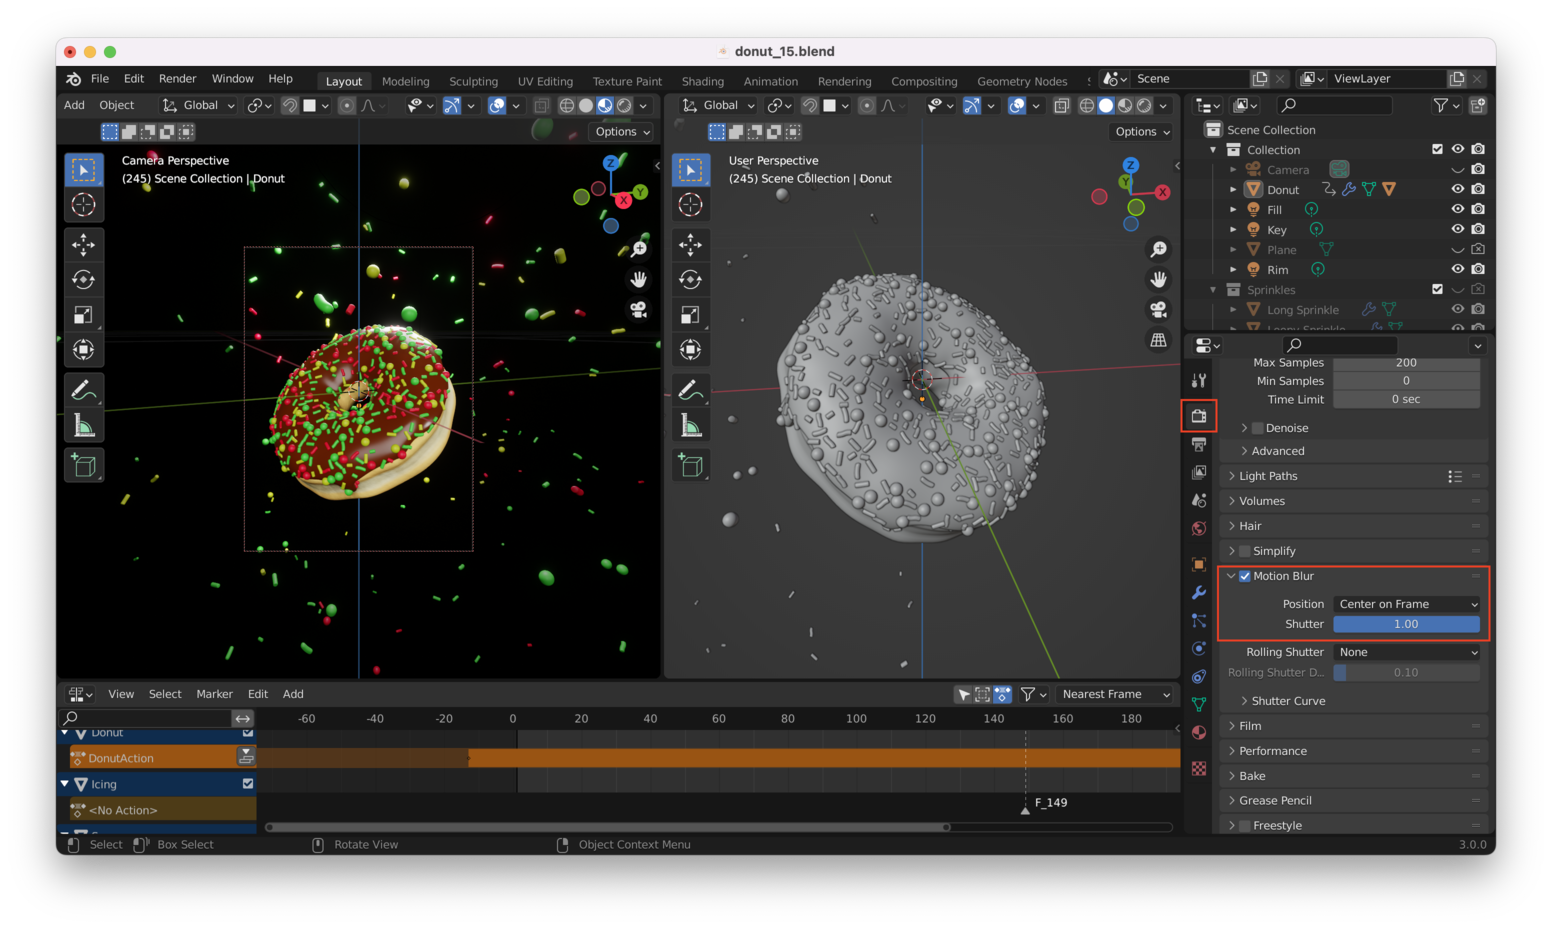Switch to the Shading workspace tab
This screenshot has width=1552, height=929.
click(x=702, y=81)
